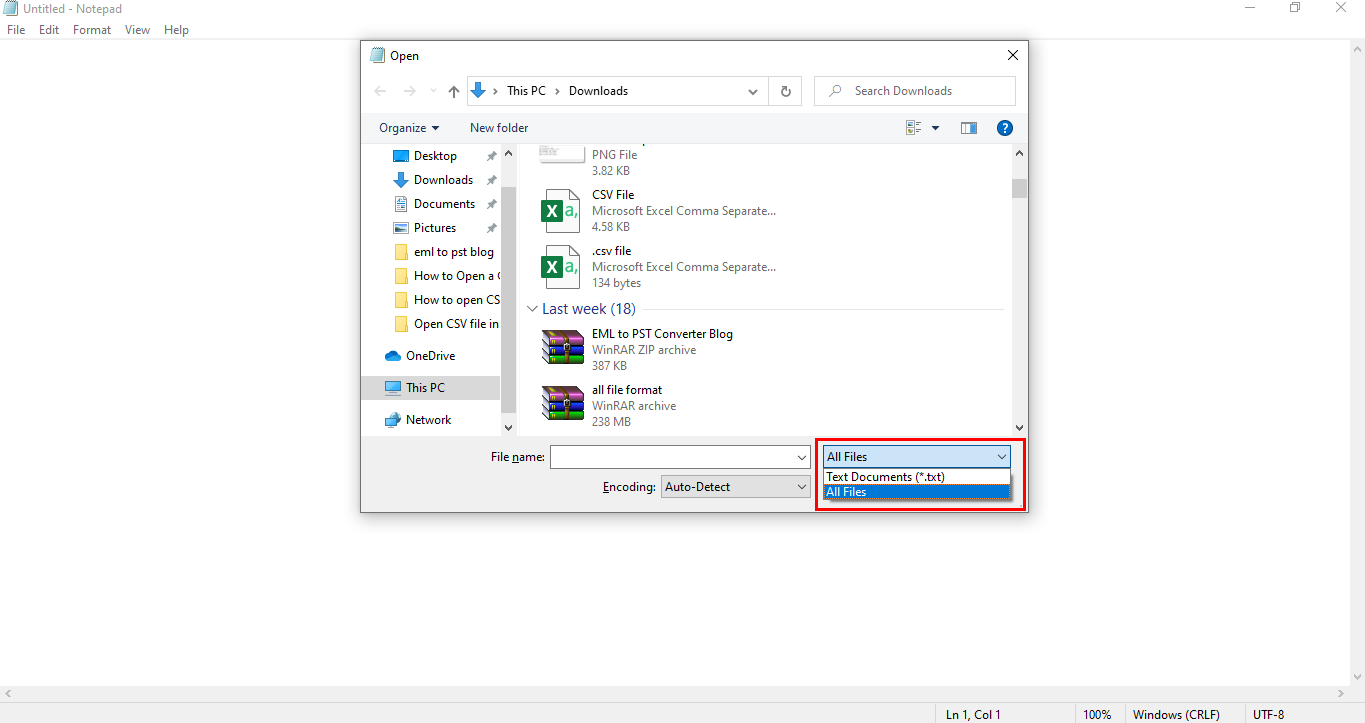
Task: Click the breadcrumb chevron between This PC and Downloads
Action: (557, 91)
